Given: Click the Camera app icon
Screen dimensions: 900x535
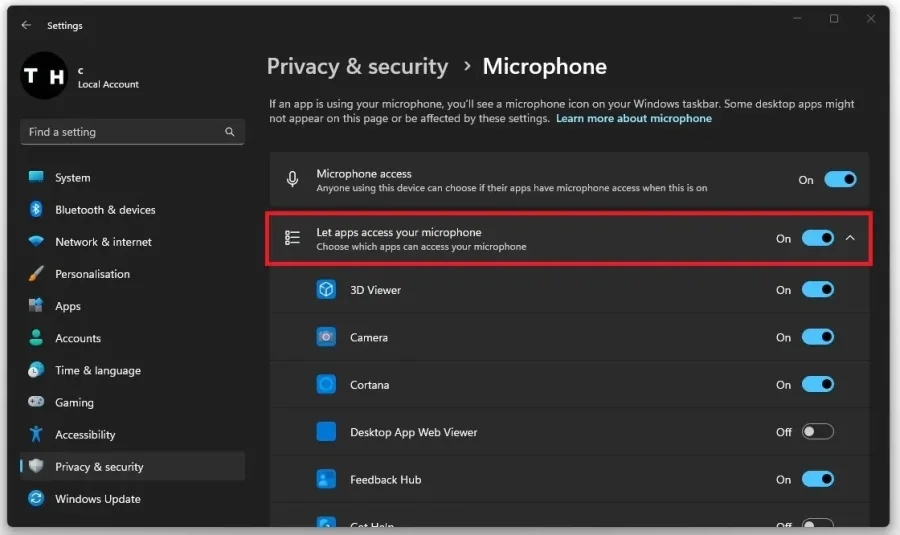Looking at the screenshot, I should (326, 337).
